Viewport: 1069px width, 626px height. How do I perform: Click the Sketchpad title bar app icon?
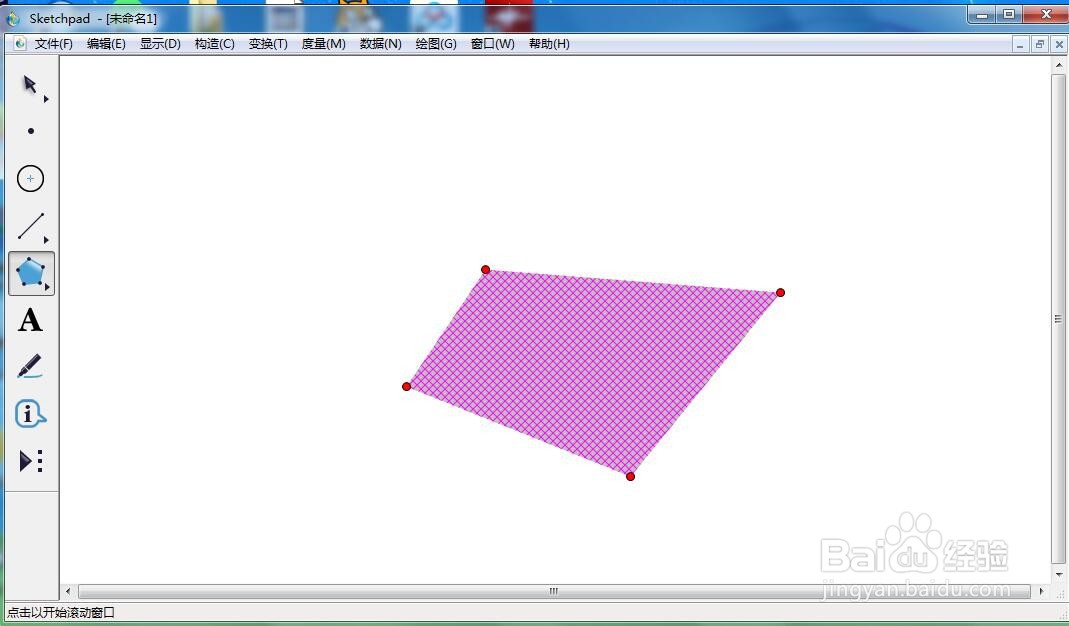click(13, 18)
